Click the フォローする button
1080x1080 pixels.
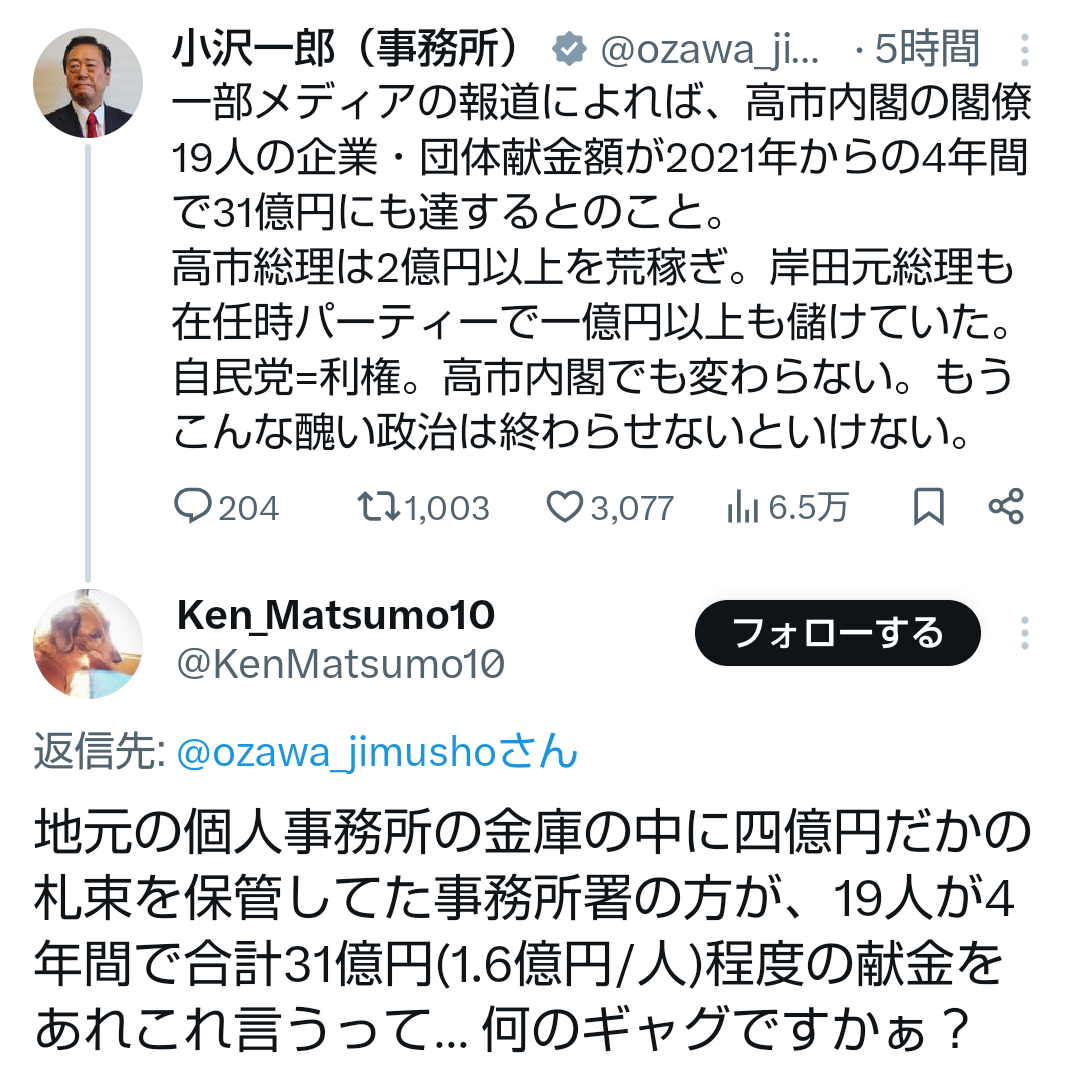pyautogui.click(x=837, y=633)
